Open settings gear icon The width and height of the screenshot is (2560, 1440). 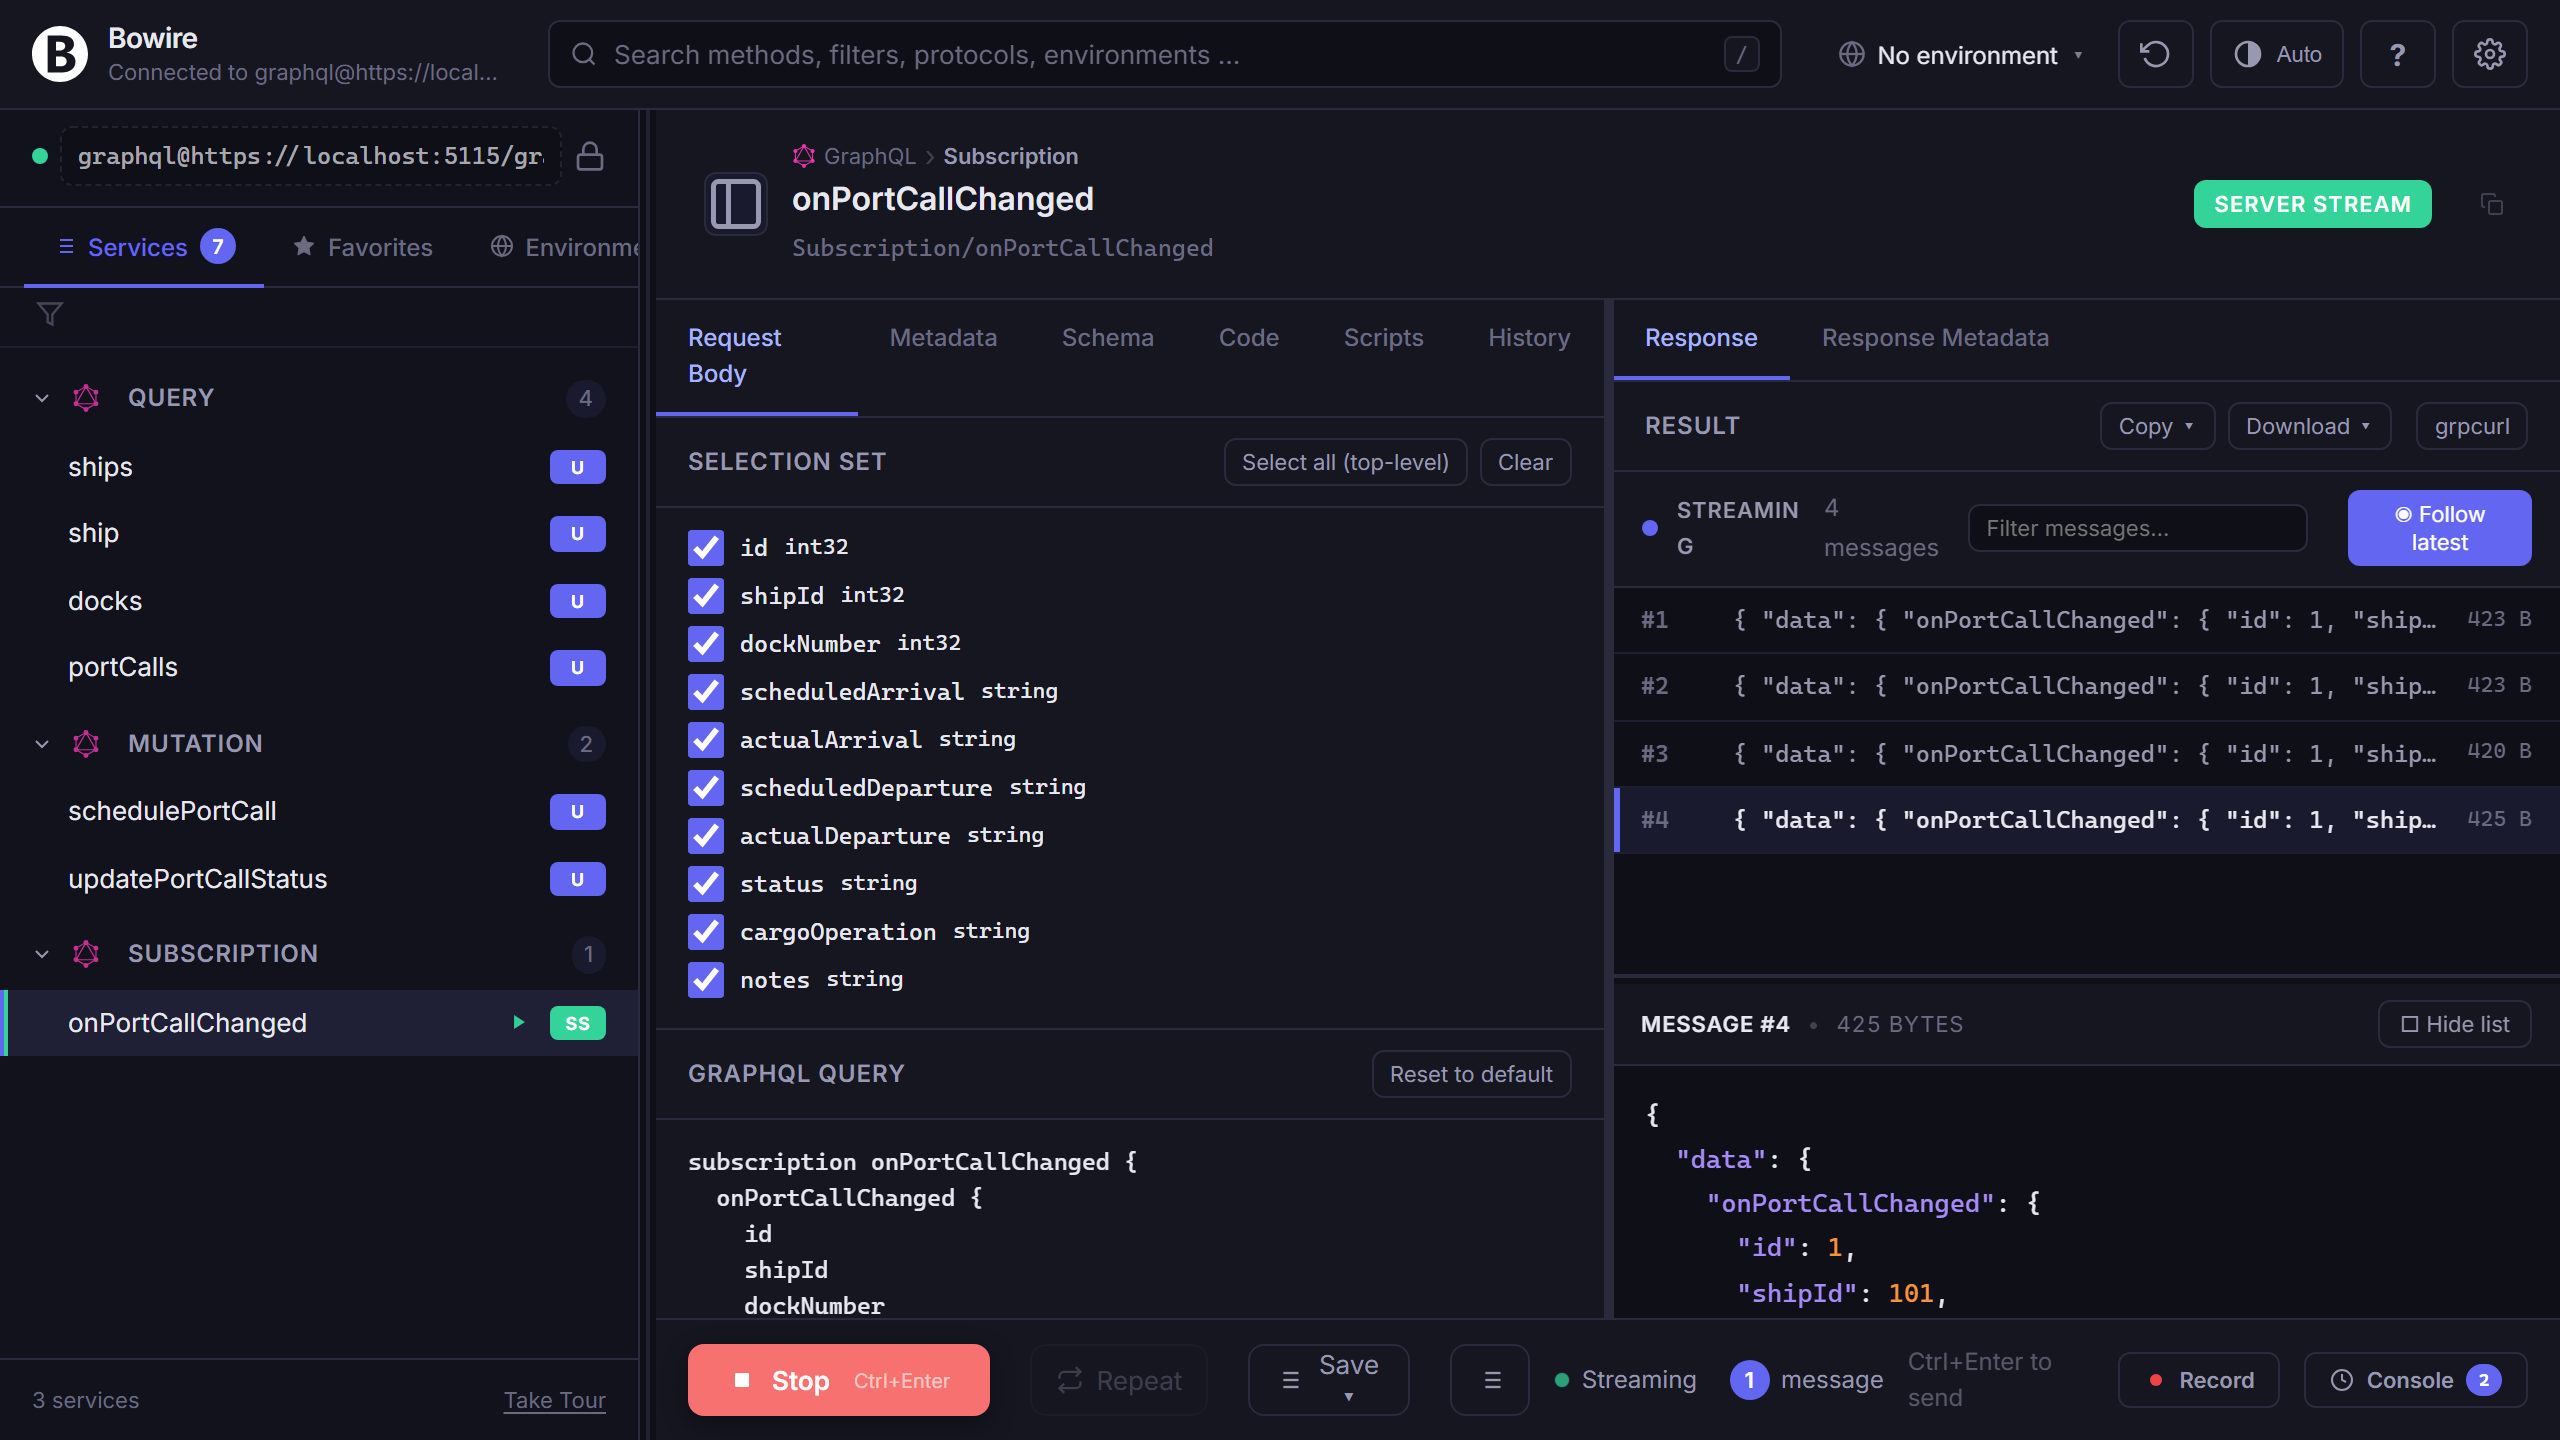[x=2489, y=54]
